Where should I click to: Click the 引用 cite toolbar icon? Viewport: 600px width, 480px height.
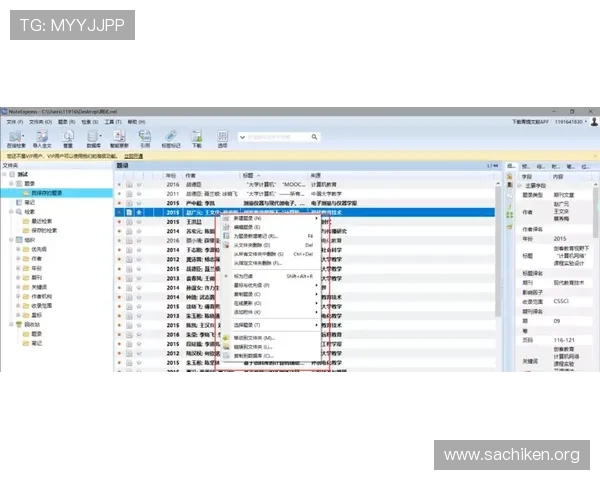coord(145,137)
